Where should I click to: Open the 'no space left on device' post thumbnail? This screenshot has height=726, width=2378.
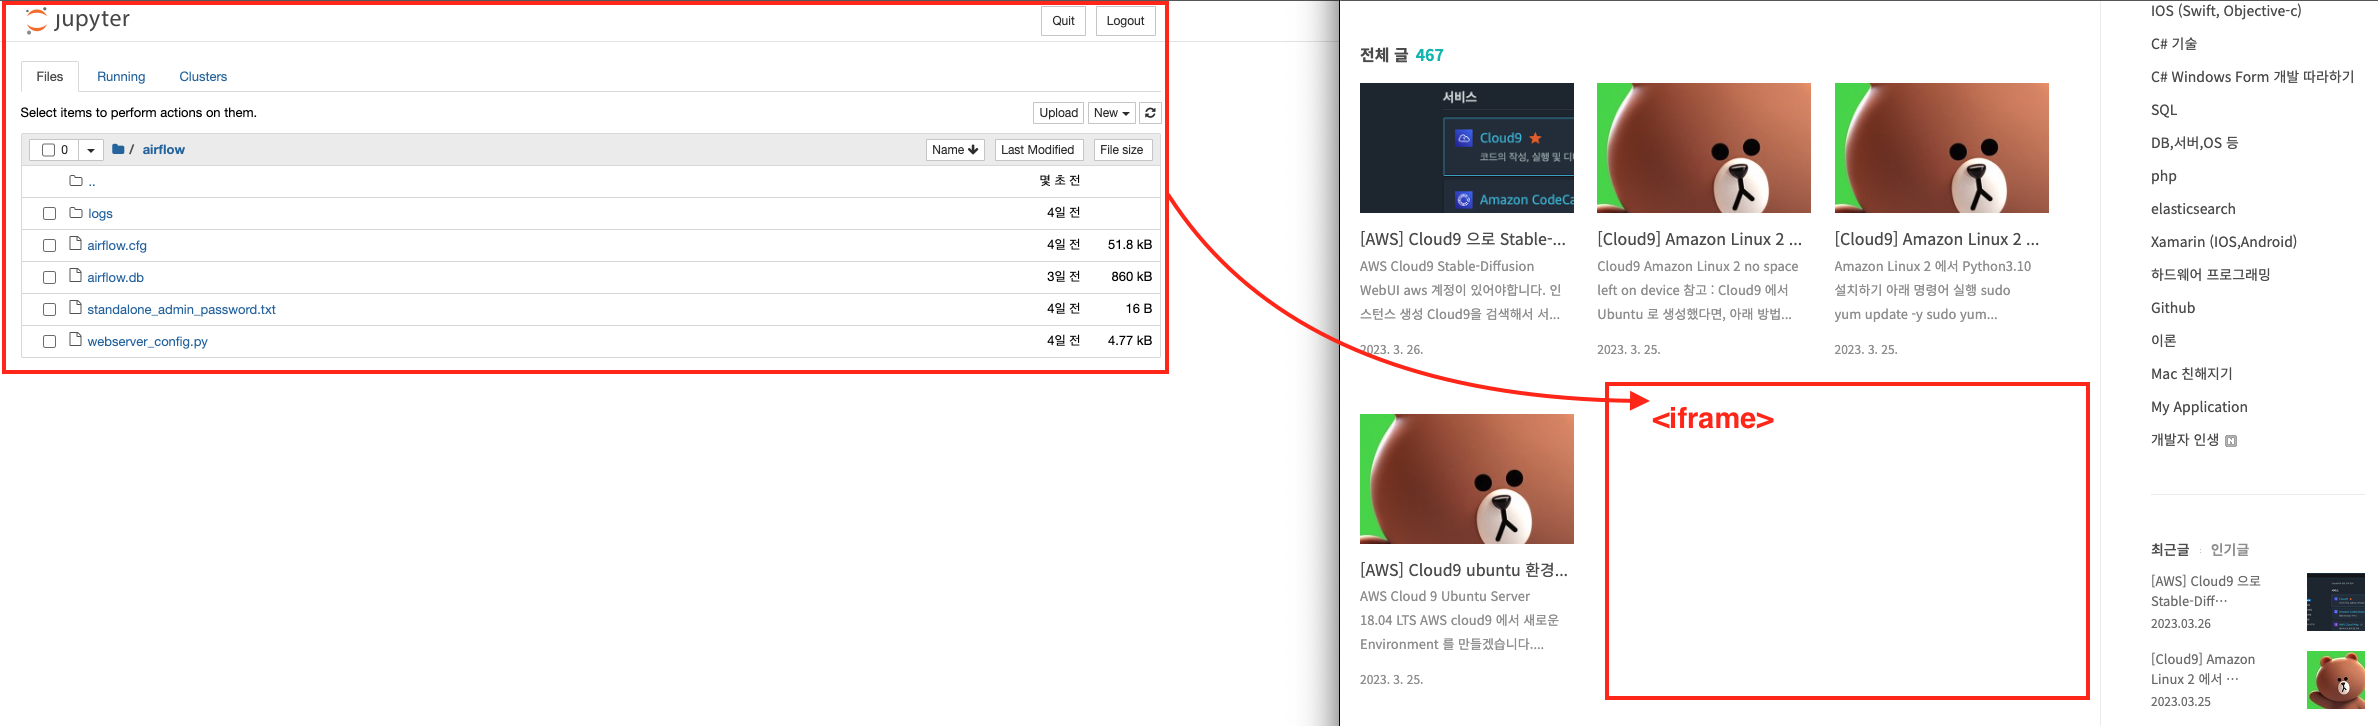(x=1704, y=148)
